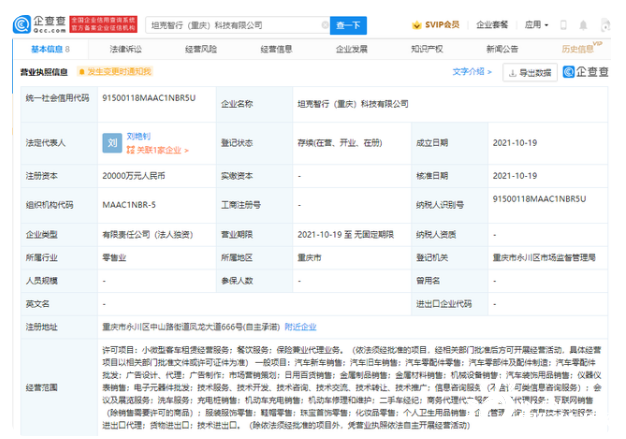Click the SVIP会员 crown icon
Viewport: 626px width, 439px height.
click(x=417, y=25)
